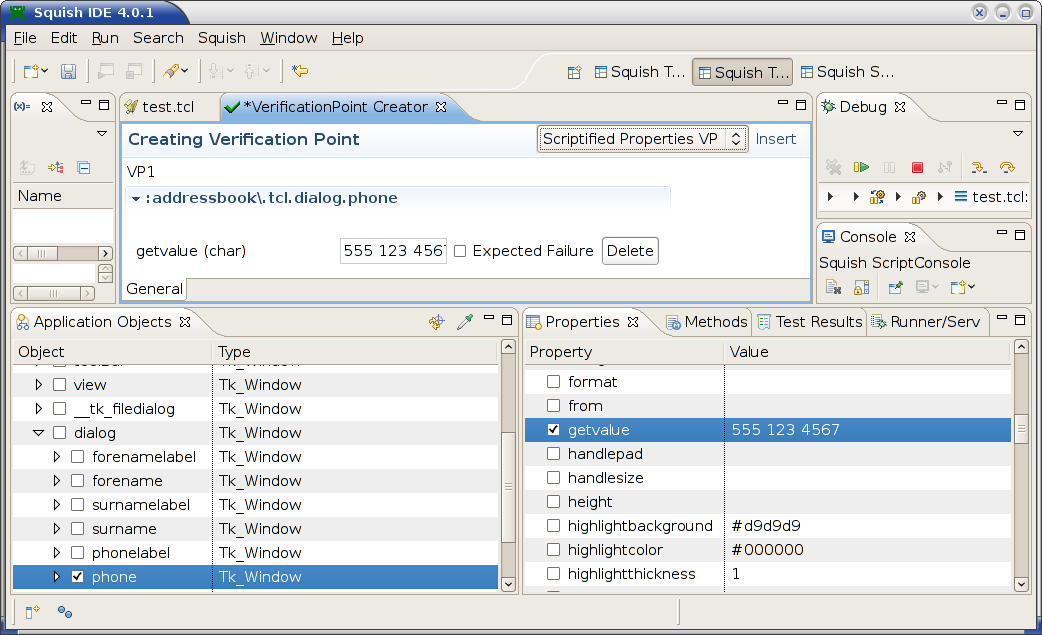The height and width of the screenshot is (635, 1042).
Task: Click the Step Over icon in Debug panel
Action: pos(1007,168)
